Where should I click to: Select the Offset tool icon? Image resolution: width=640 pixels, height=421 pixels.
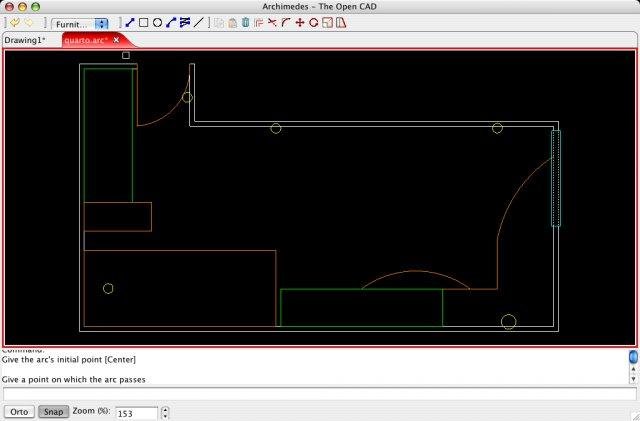(x=258, y=23)
